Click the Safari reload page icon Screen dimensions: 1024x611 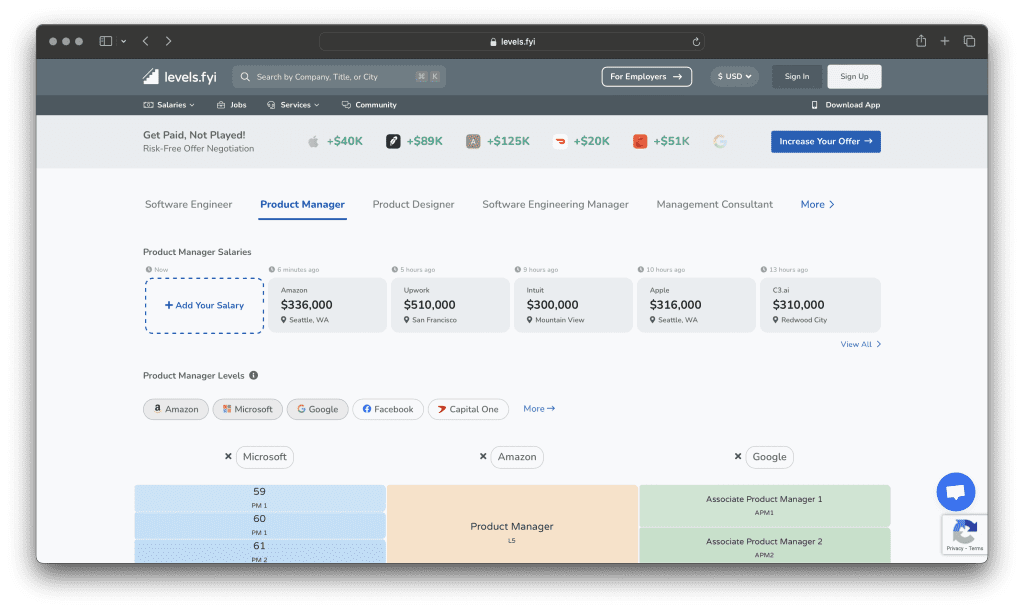(x=696, y=42)
